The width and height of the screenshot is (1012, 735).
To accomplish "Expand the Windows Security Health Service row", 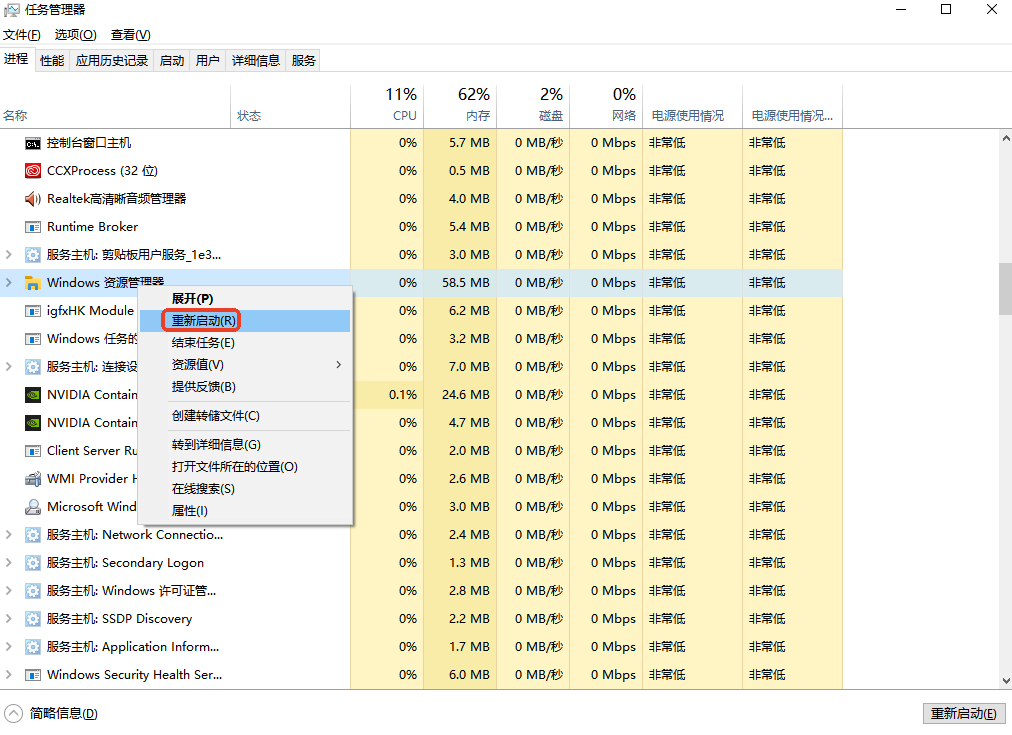I will click(8, 675).
